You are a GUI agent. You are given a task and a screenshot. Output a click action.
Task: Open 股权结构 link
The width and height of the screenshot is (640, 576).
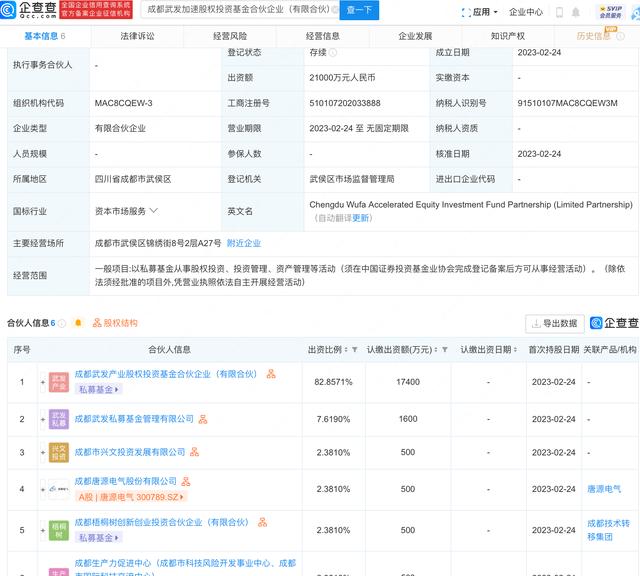tap(116, 323)
